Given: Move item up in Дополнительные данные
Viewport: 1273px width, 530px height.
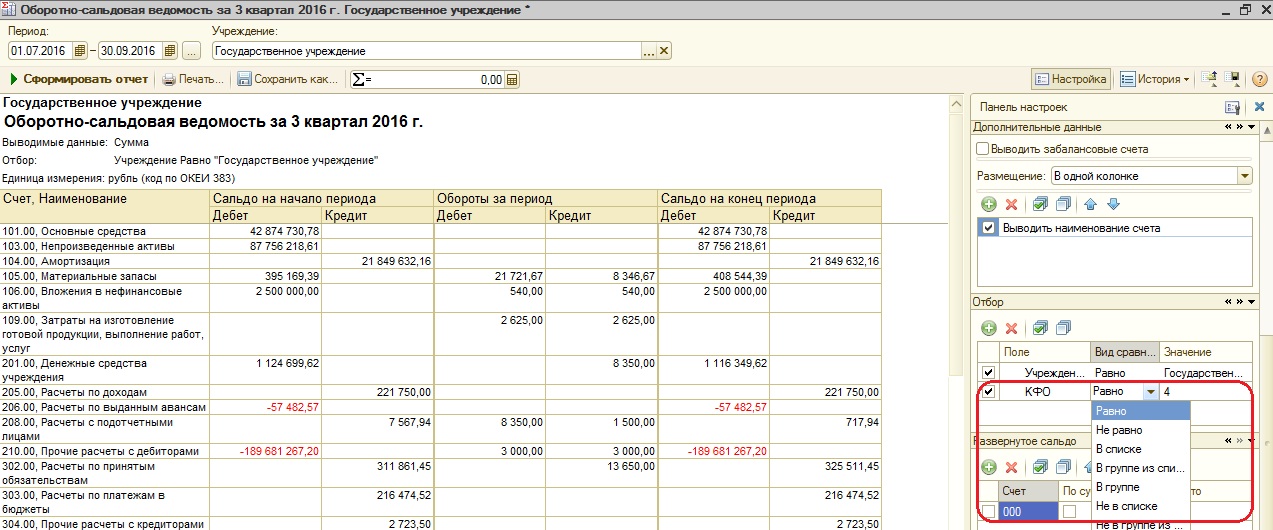Looking at the screenshot, I should (x=1091, y=204).
